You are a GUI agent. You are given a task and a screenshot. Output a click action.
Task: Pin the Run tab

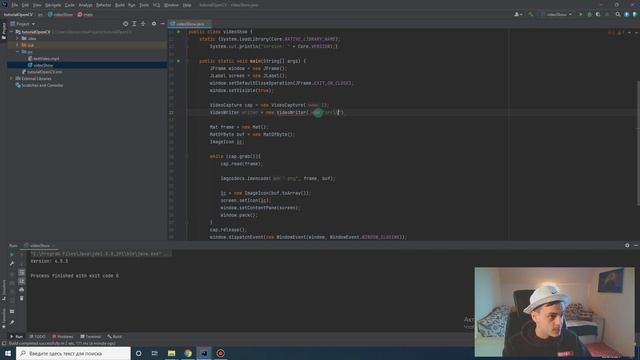pos(12,322)
